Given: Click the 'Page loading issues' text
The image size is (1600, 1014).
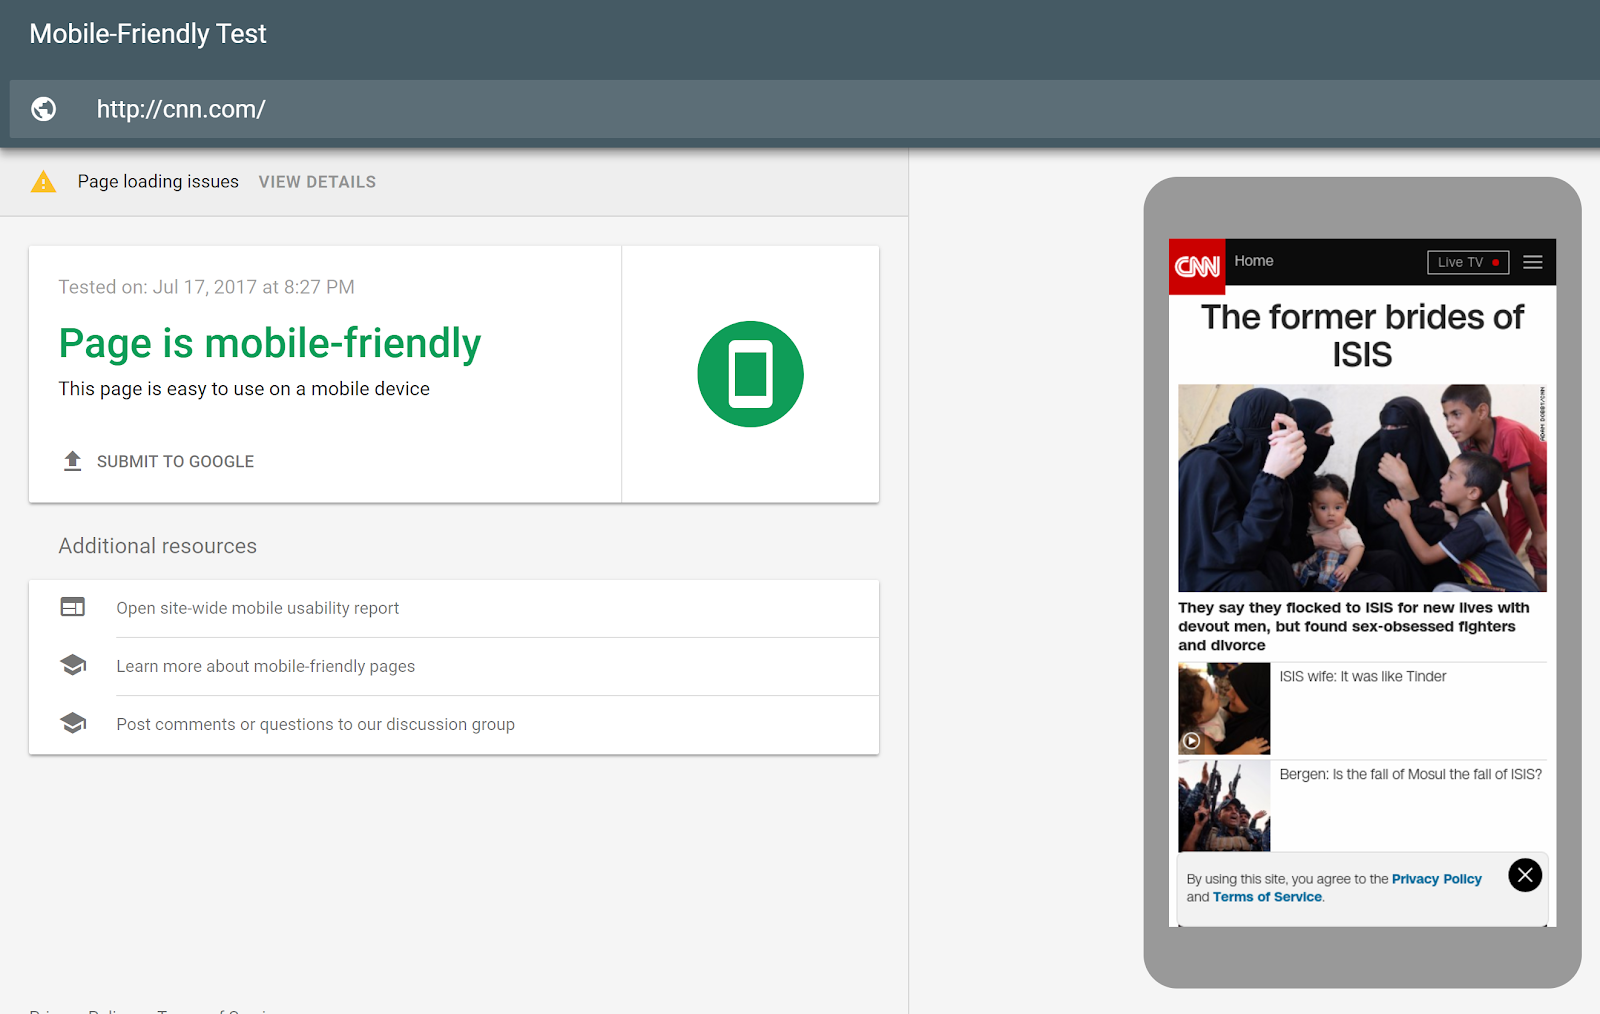Looking at the screenshot, I should [158, 181].
